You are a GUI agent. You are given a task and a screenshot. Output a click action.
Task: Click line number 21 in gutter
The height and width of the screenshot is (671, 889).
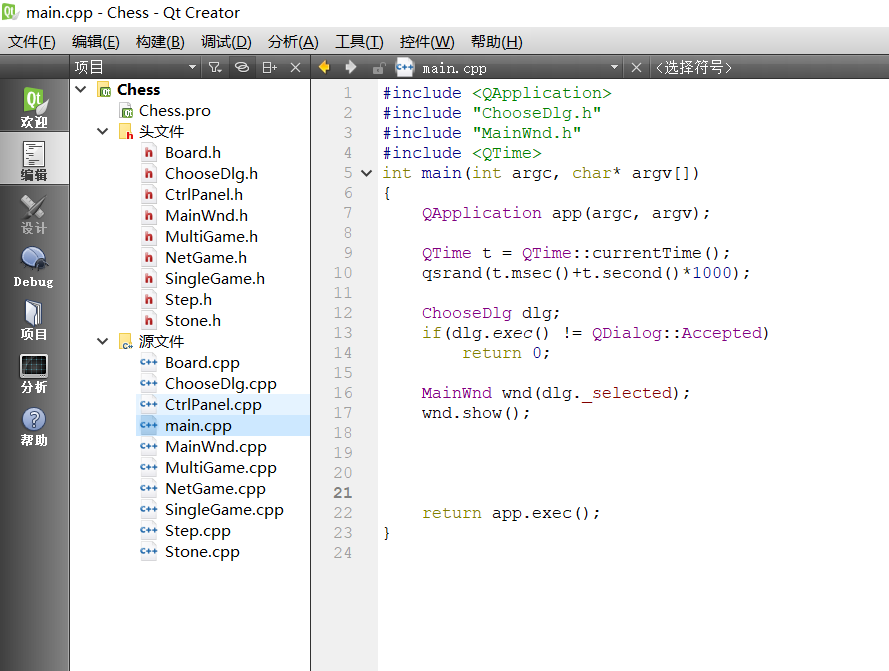342,492
